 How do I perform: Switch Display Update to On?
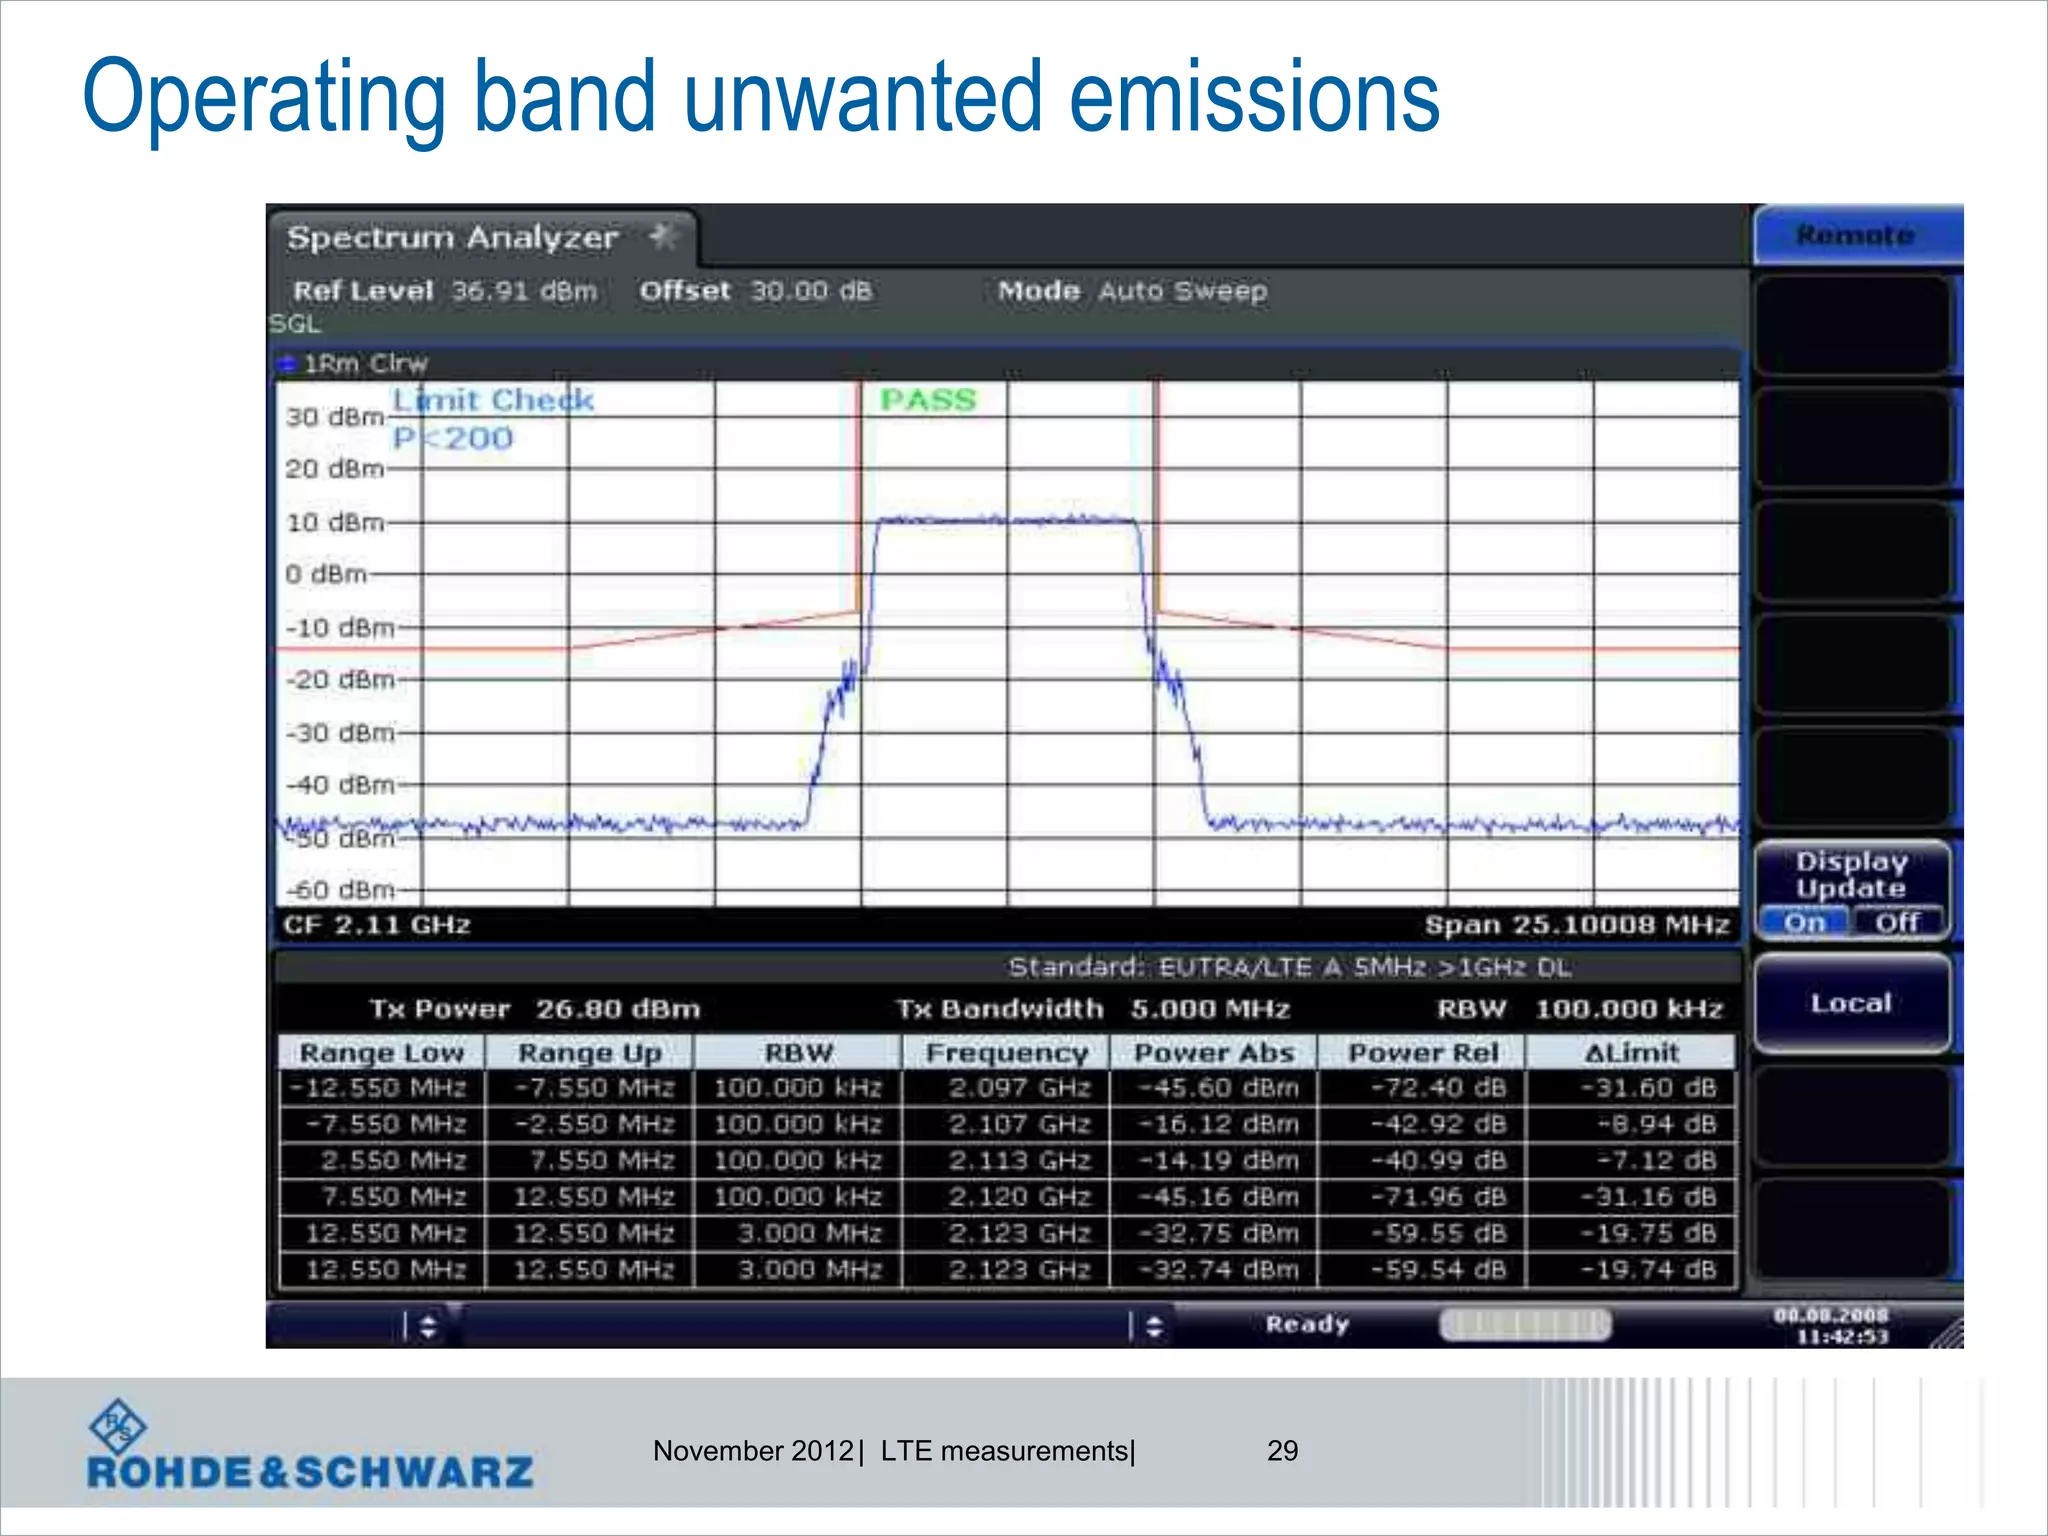pyautogui.click(x=1804, y=922)
